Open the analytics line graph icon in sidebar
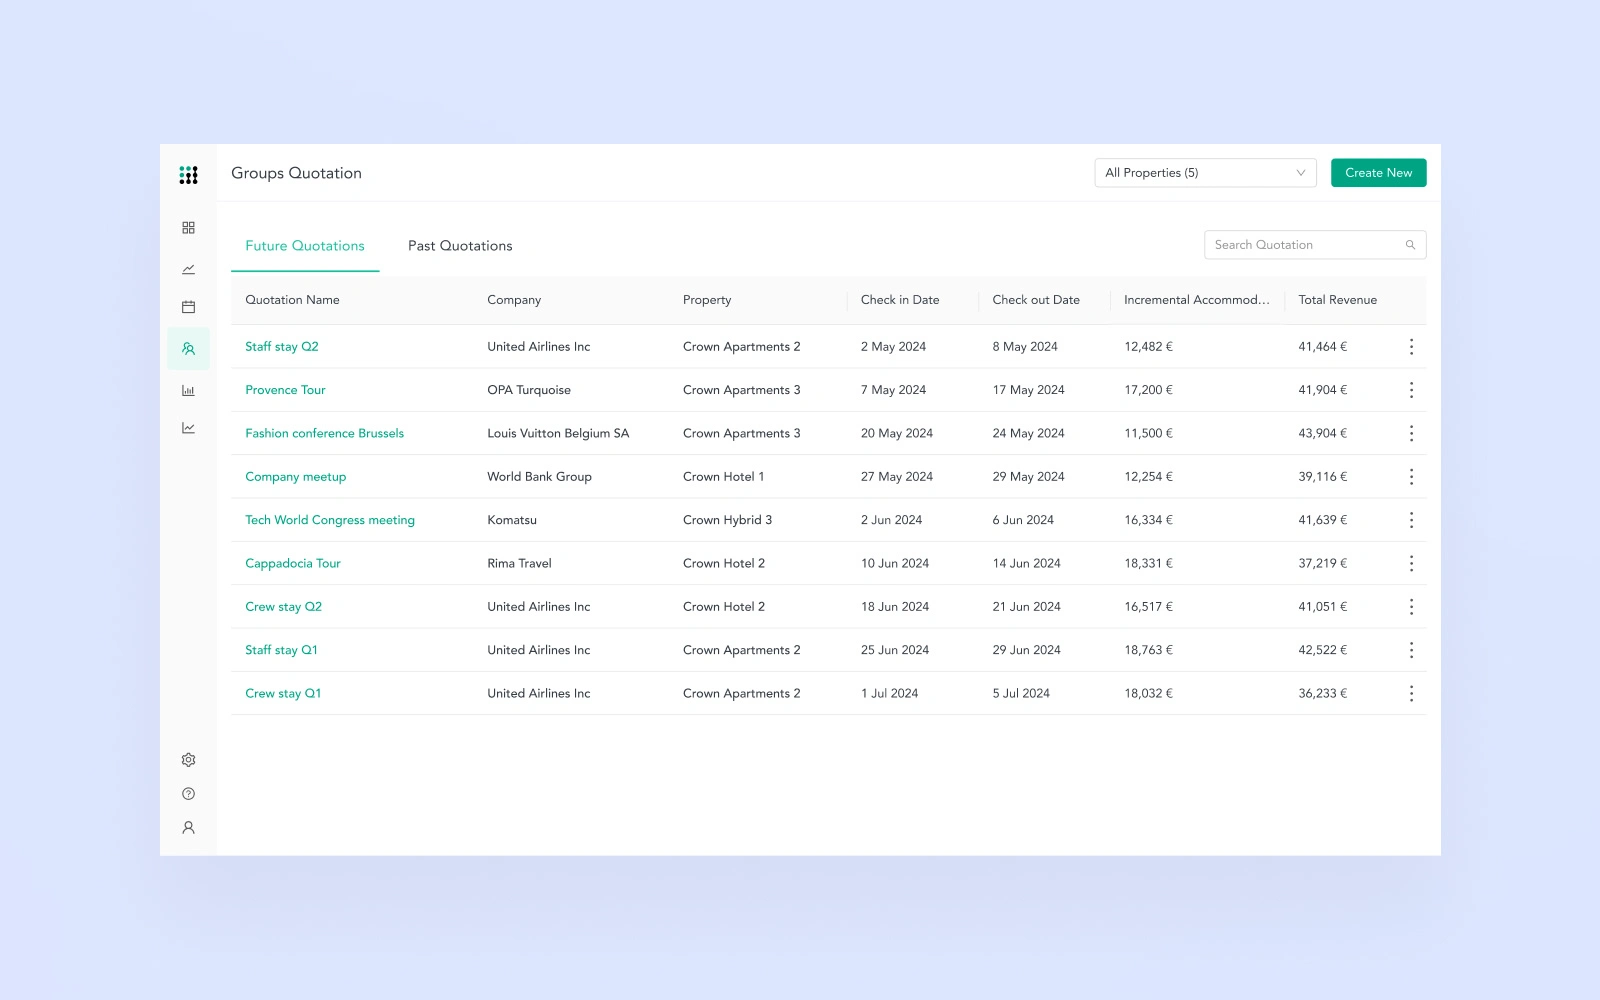The image size is (1600, 1000). tap(188, 428)
